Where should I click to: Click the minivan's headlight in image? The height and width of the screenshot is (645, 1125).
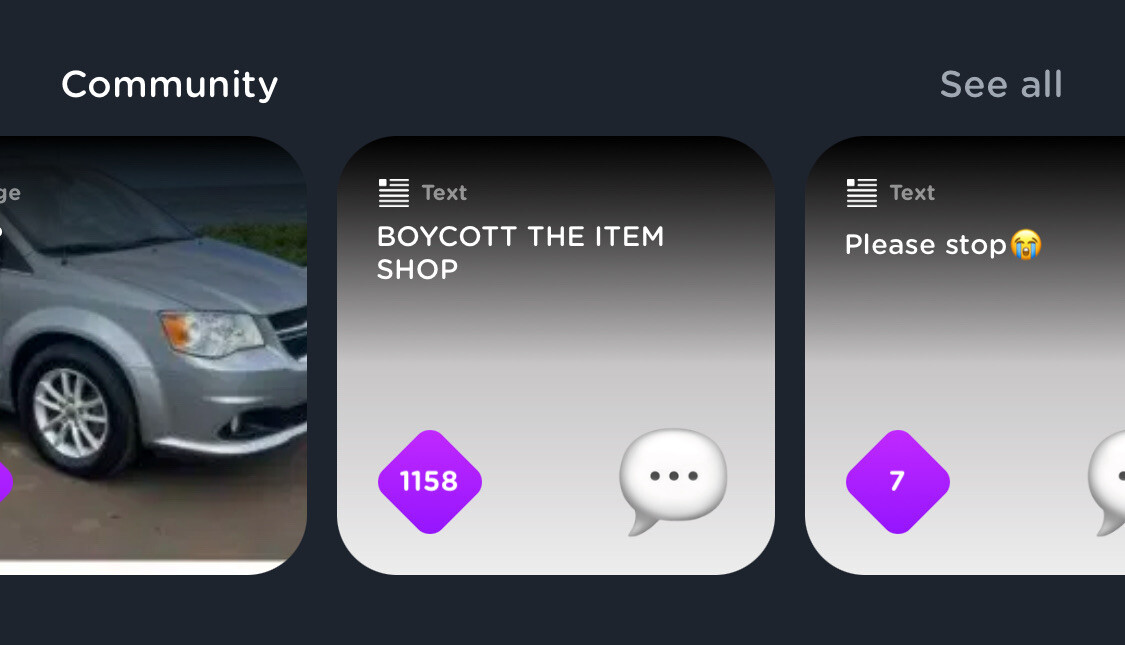coord(211,333)
